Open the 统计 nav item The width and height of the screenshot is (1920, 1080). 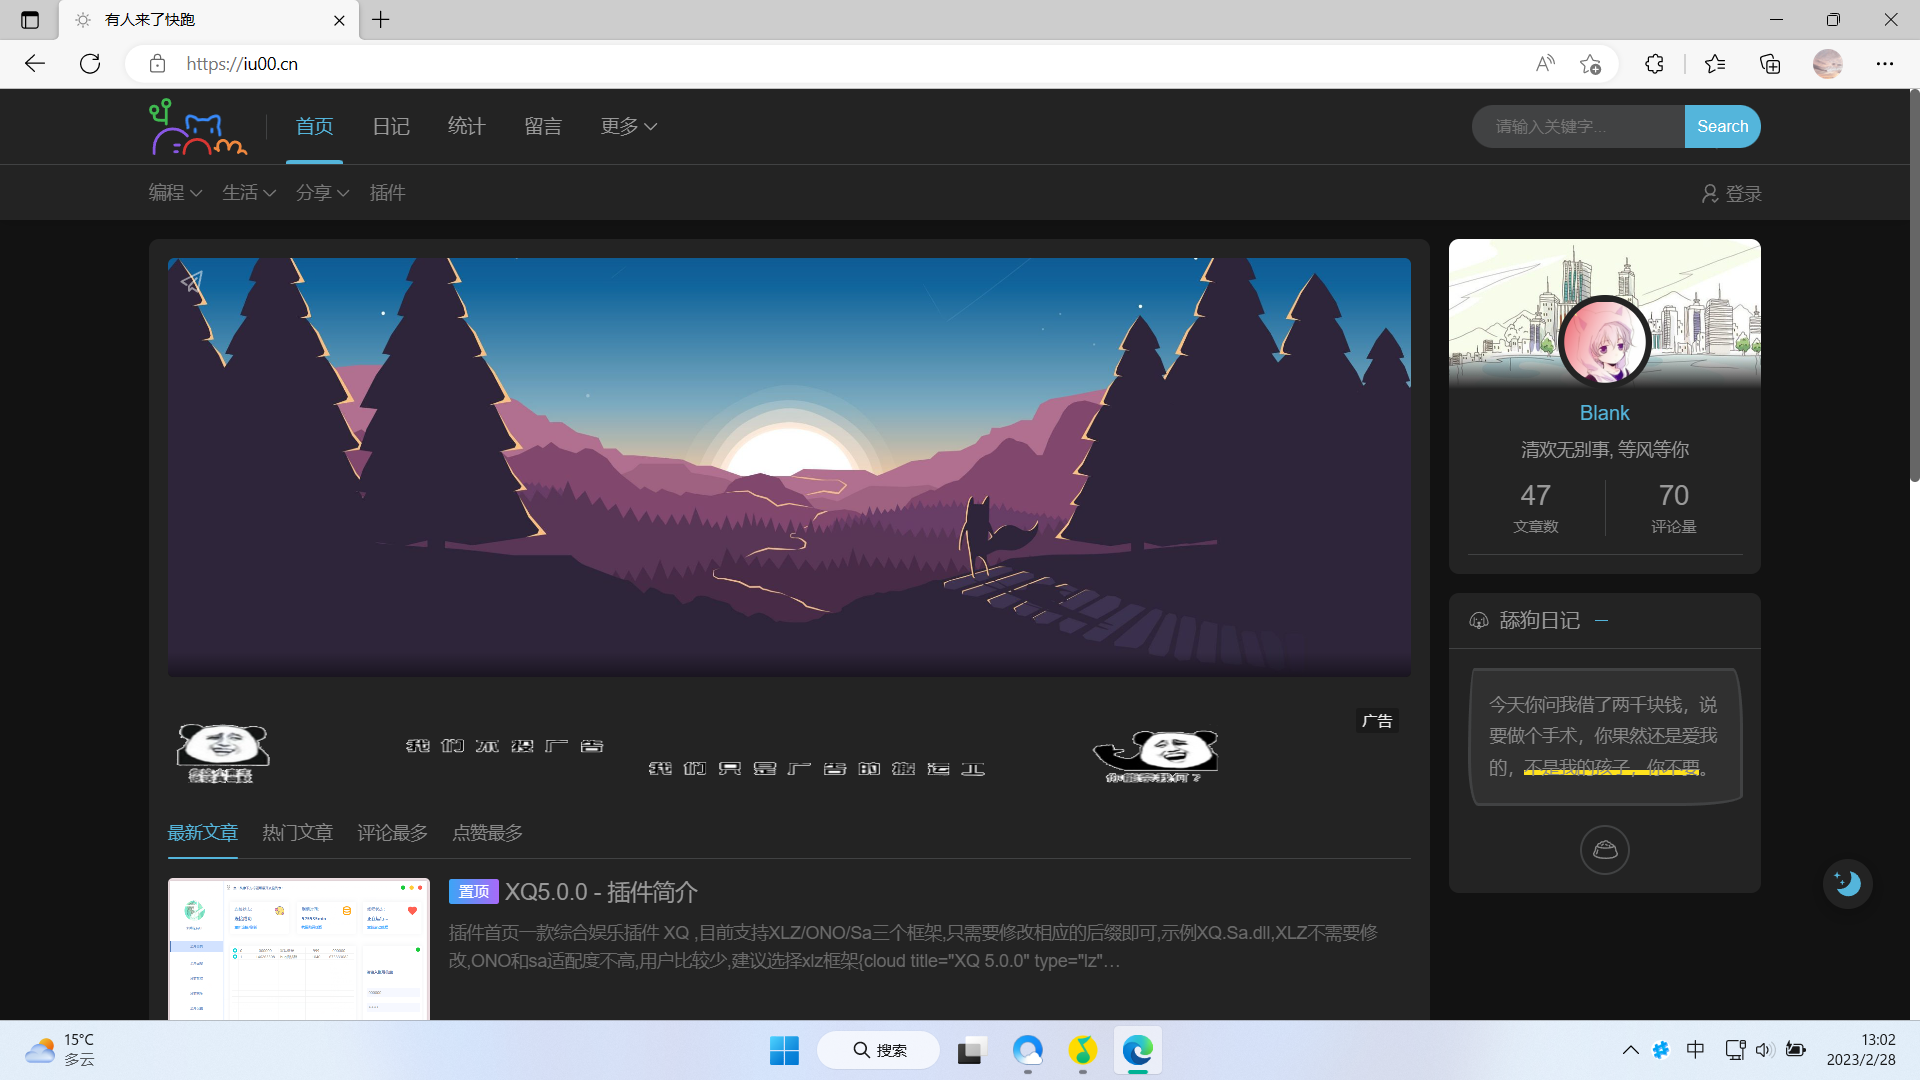(x=466, y=127)
